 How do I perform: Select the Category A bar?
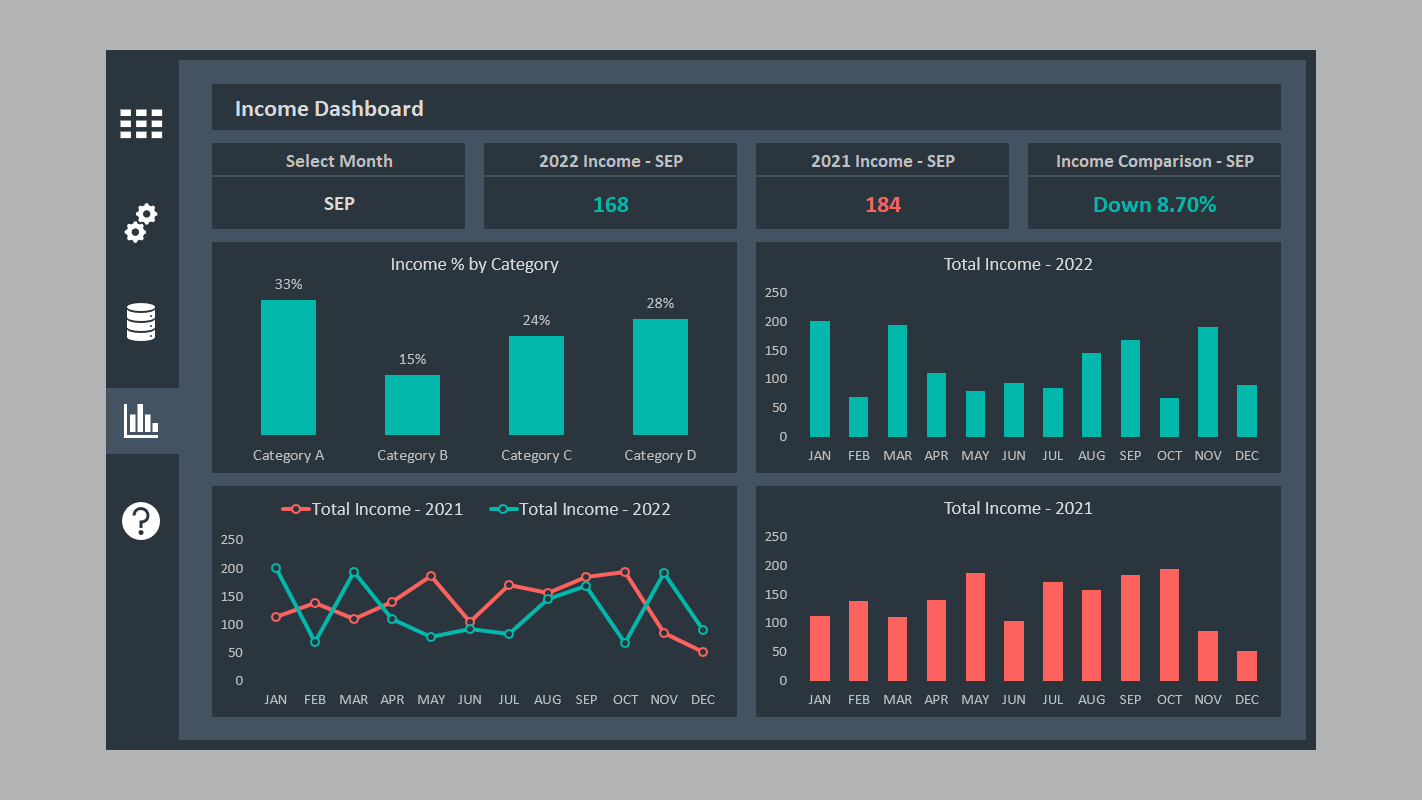point(288,367)
